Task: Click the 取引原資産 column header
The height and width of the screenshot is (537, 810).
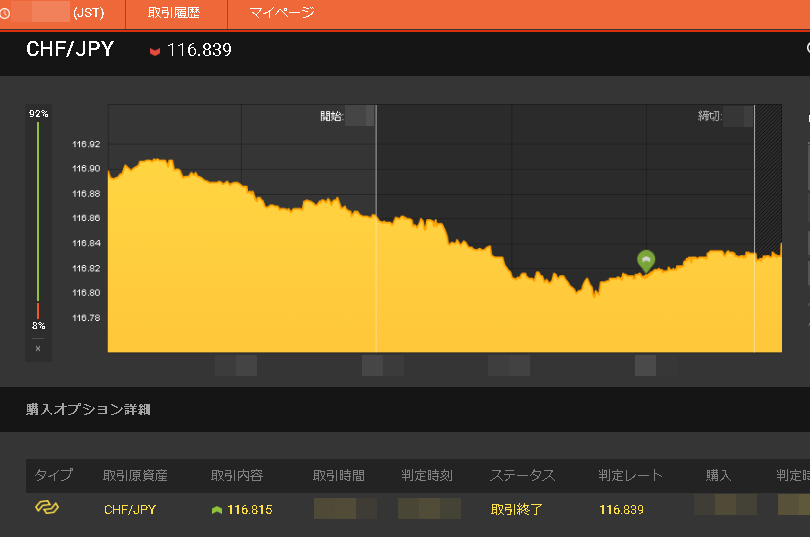Action: [x=135, y=475]
